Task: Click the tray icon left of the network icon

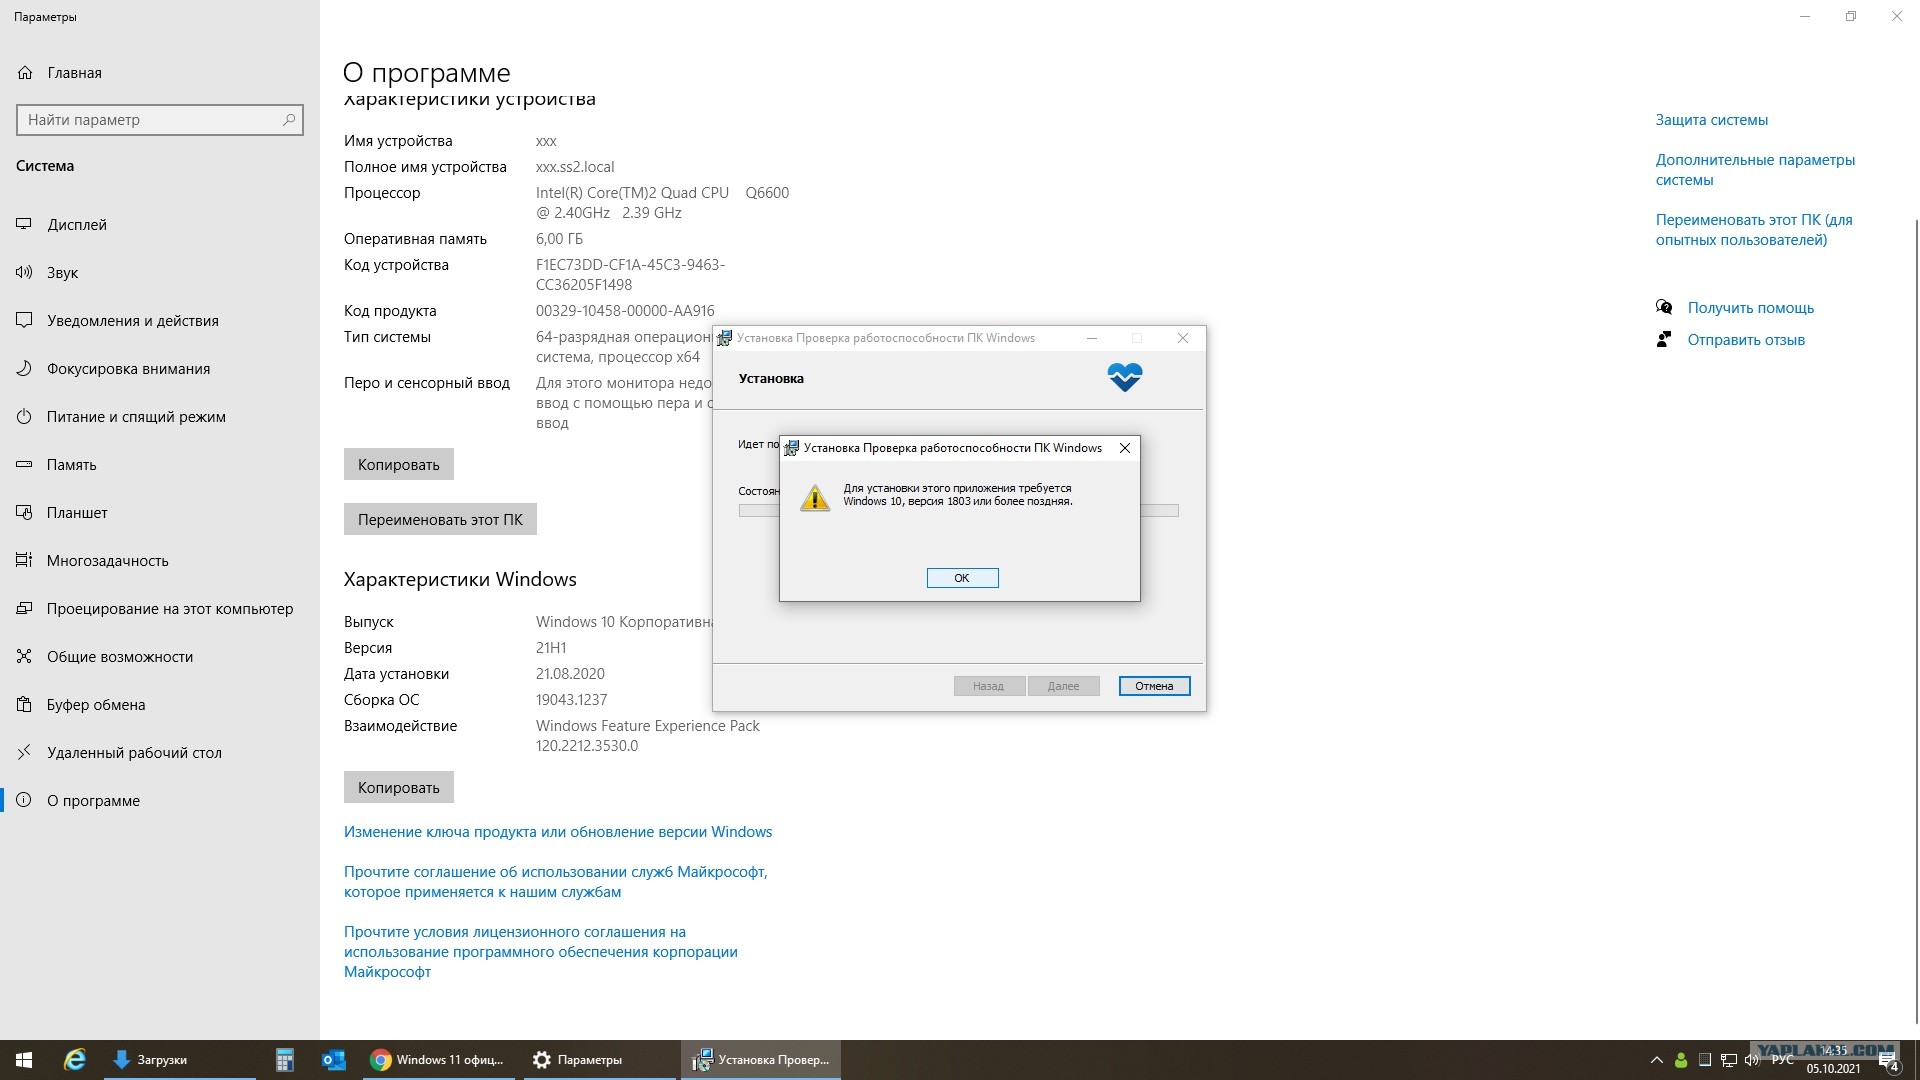Action: [1705, 1060]
